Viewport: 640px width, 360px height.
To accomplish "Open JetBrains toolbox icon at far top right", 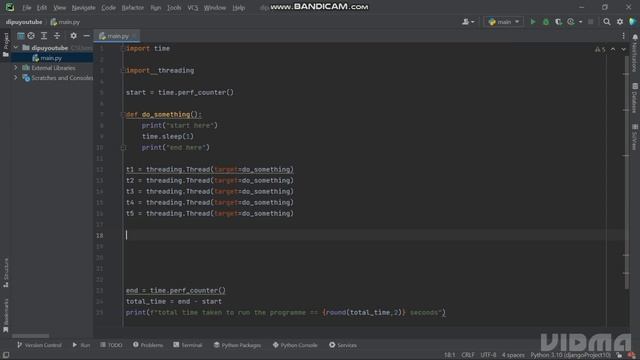I will click(633, 22).
